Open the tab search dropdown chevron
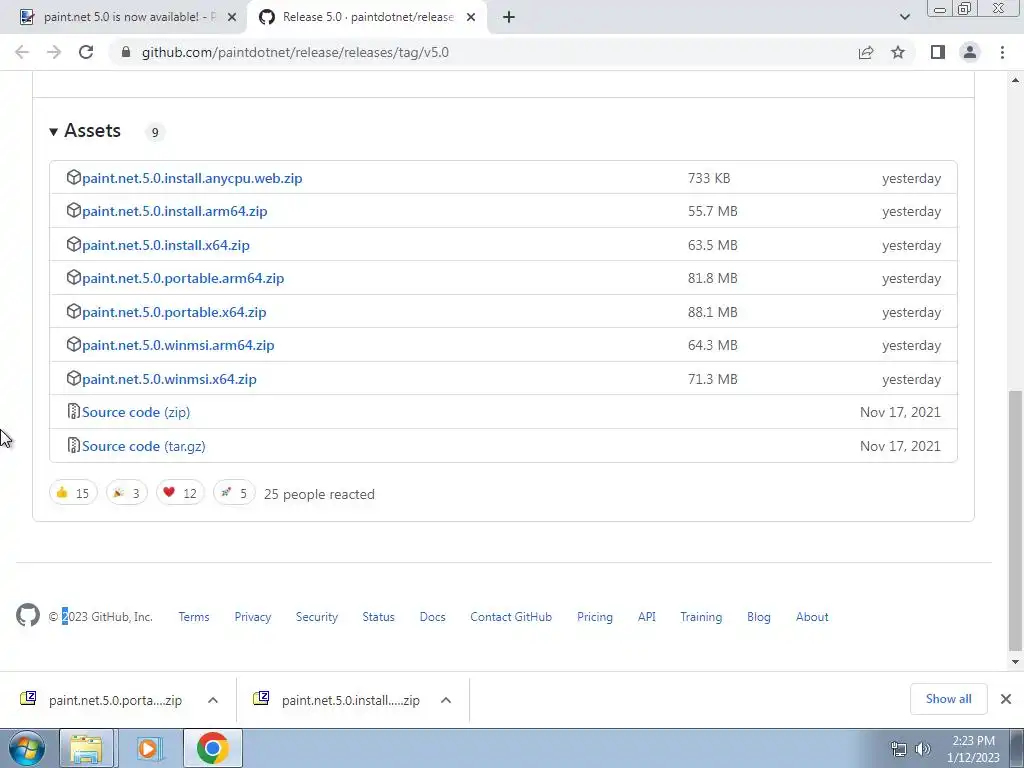The height and width of the screenshot is (768, 1024). (904, 17)
